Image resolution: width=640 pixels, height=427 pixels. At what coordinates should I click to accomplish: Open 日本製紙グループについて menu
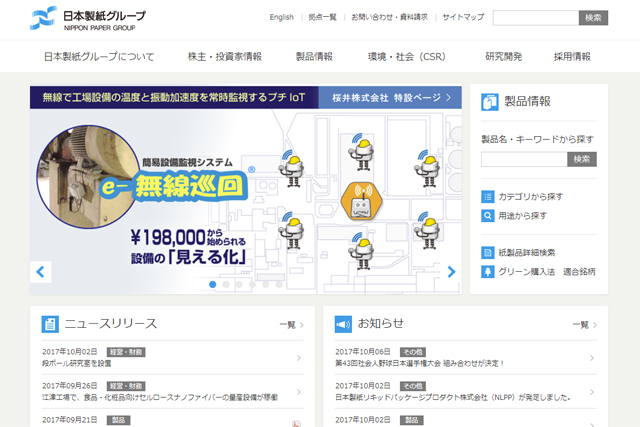[99, 57]
